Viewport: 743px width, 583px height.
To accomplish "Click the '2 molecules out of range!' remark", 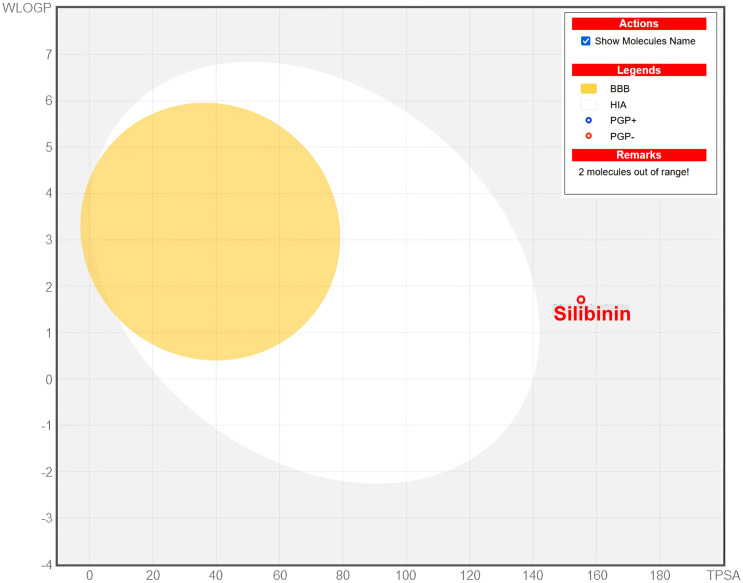I will coord(634,172).
